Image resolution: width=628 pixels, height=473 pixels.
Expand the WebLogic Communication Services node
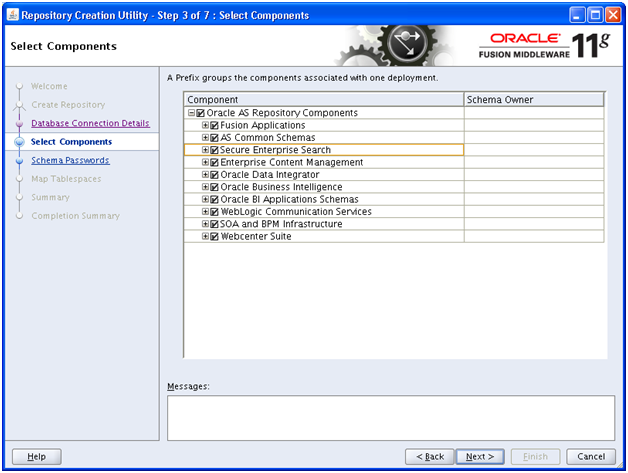pos(205,212)
